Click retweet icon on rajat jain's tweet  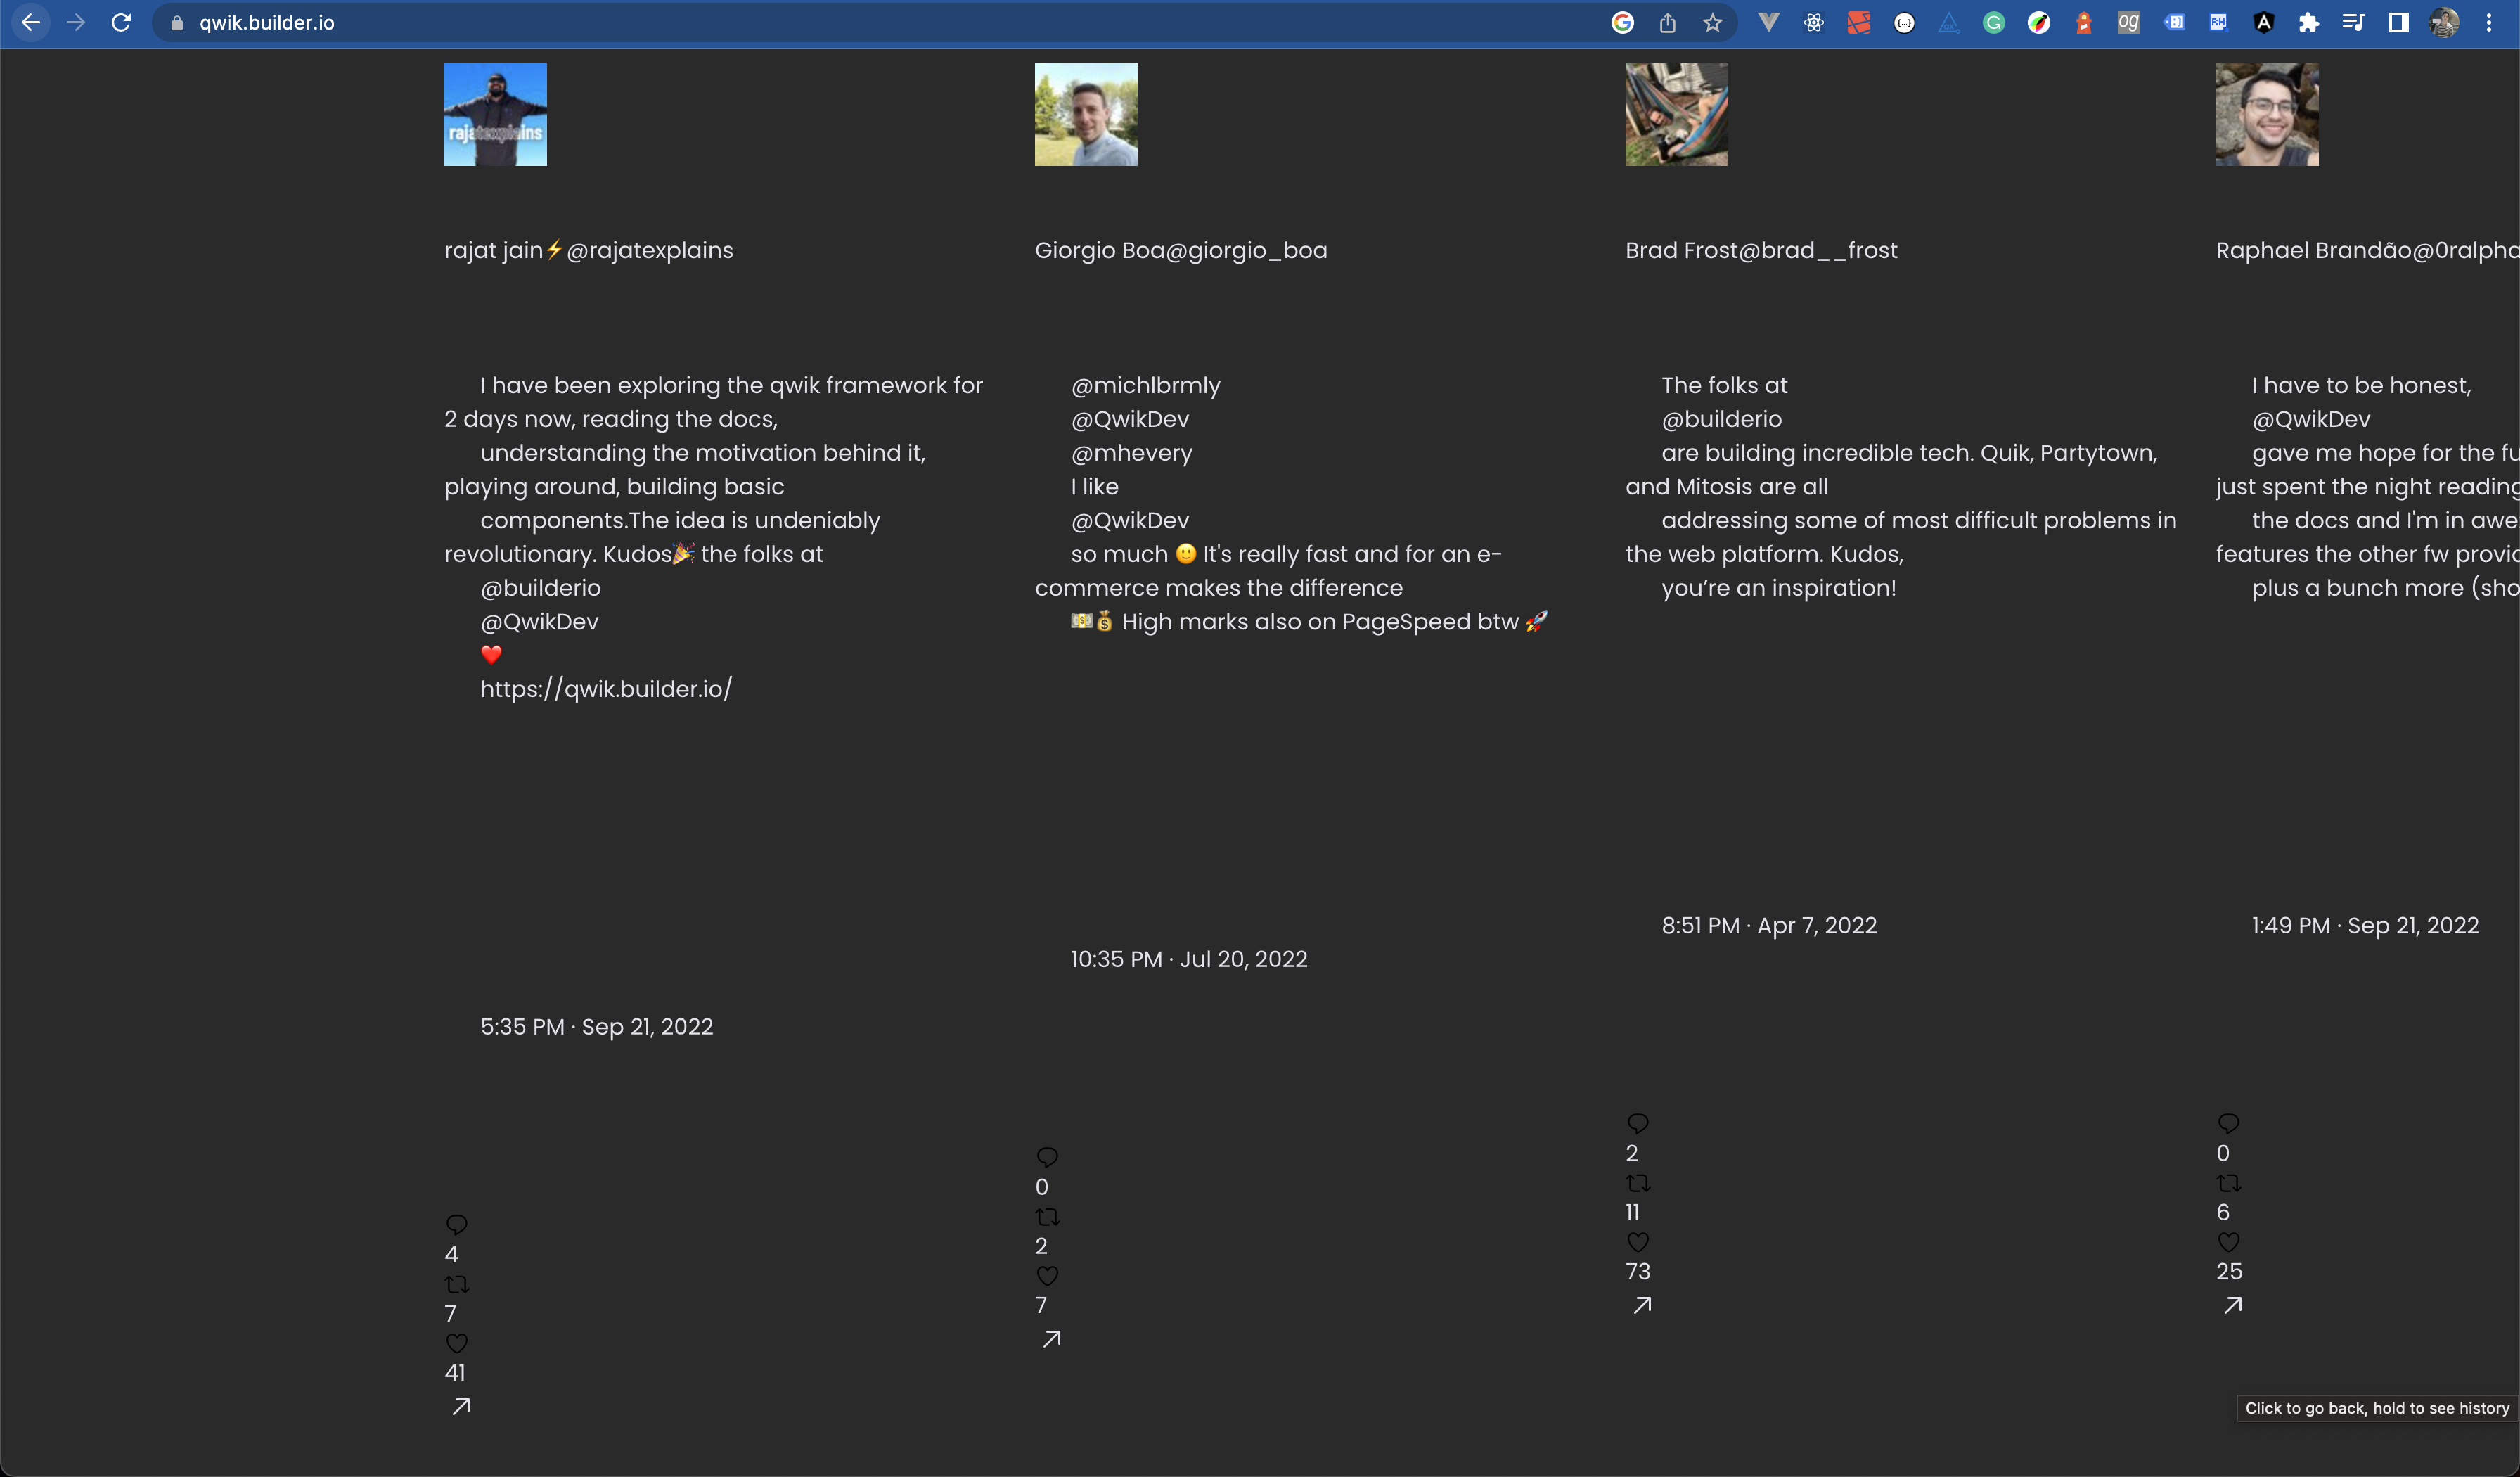coord(457,1284)
